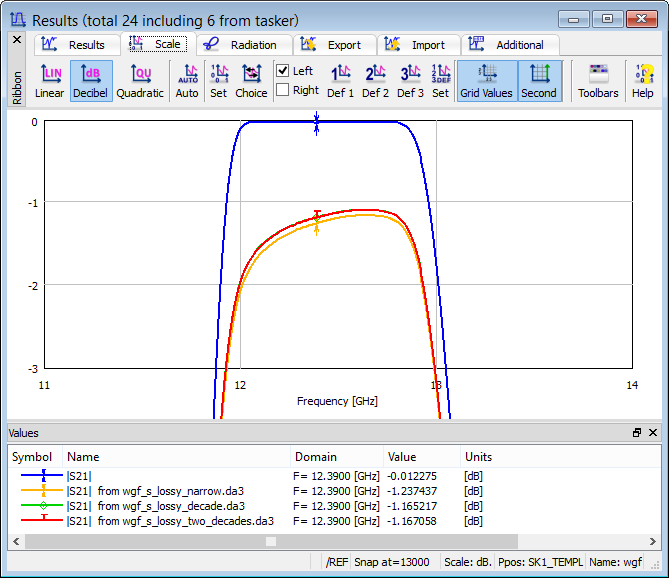Click the vertical Ribbon label
Screen dimensions: 669x578
(x=17, y=88)
